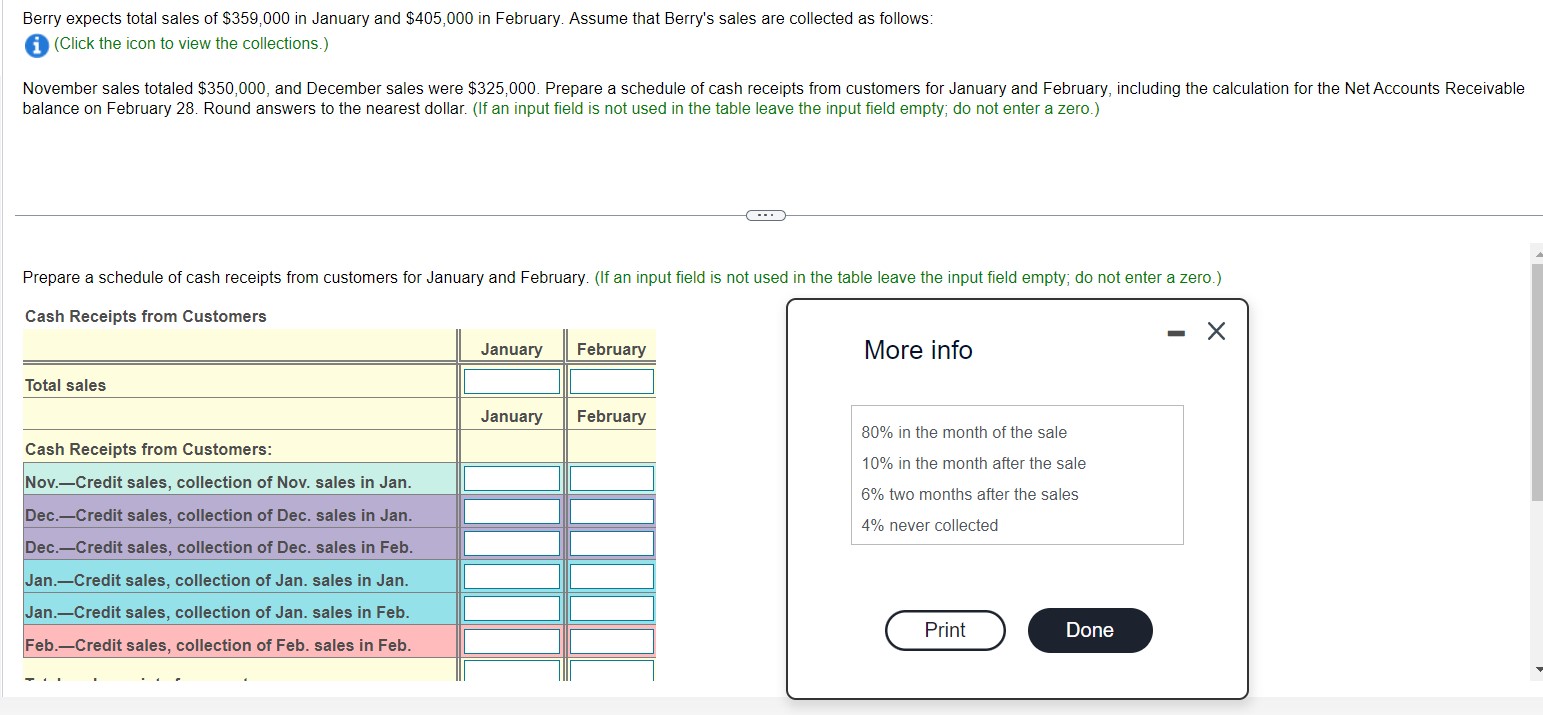Click the More info dialog title
Viewport: 1543px width, 715px height.
point(917,349)
